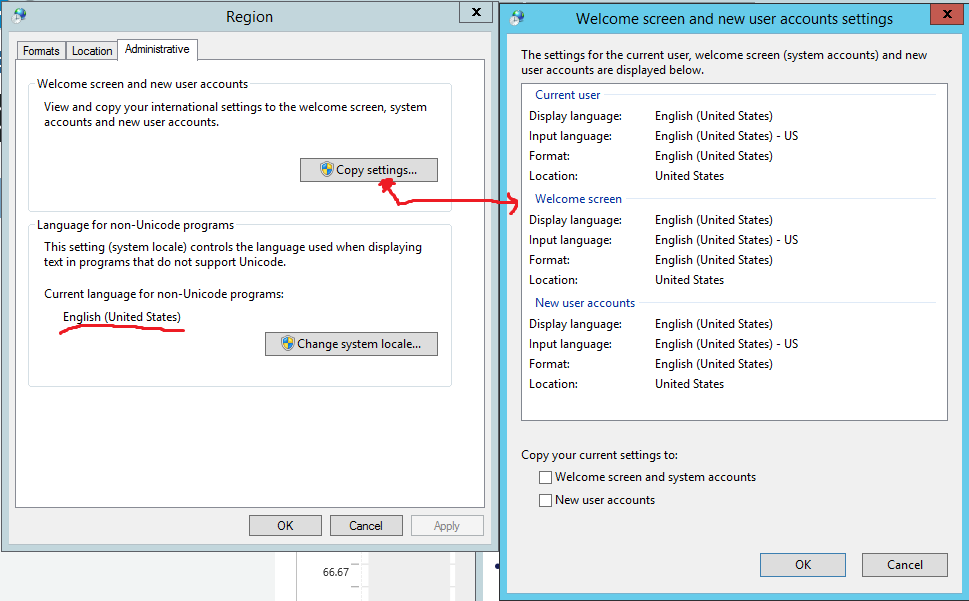
Task: Click the New user accounts section heading
Action: [x=585, y=303]
